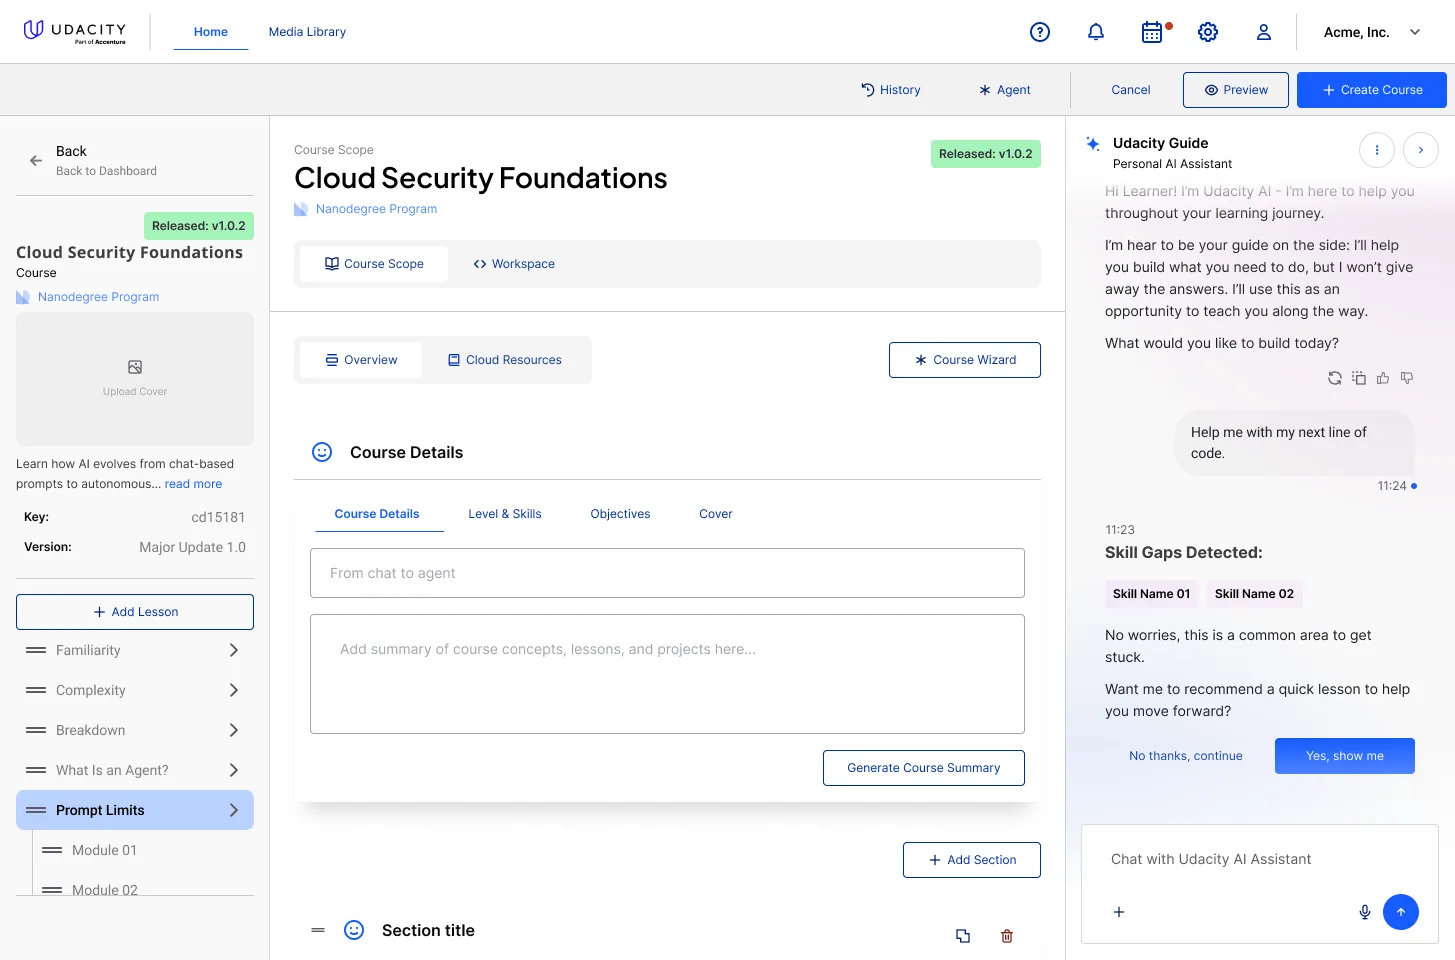
Task: Click the Module 01 drag handle
Action: pos(52,850)
